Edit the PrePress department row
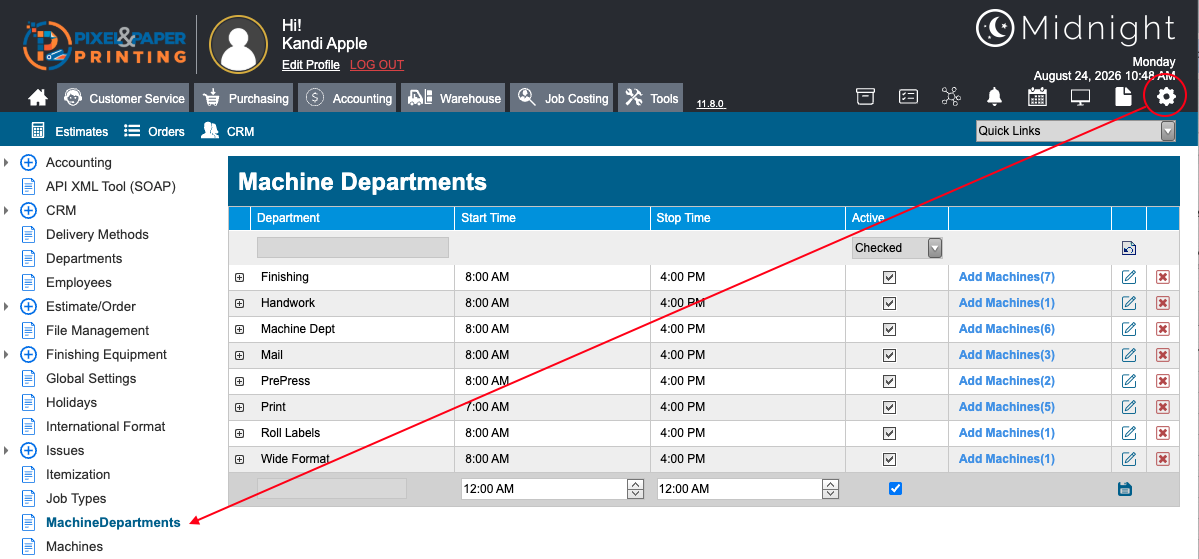This screenshot has width=1199, height=559. point(1129,382)
